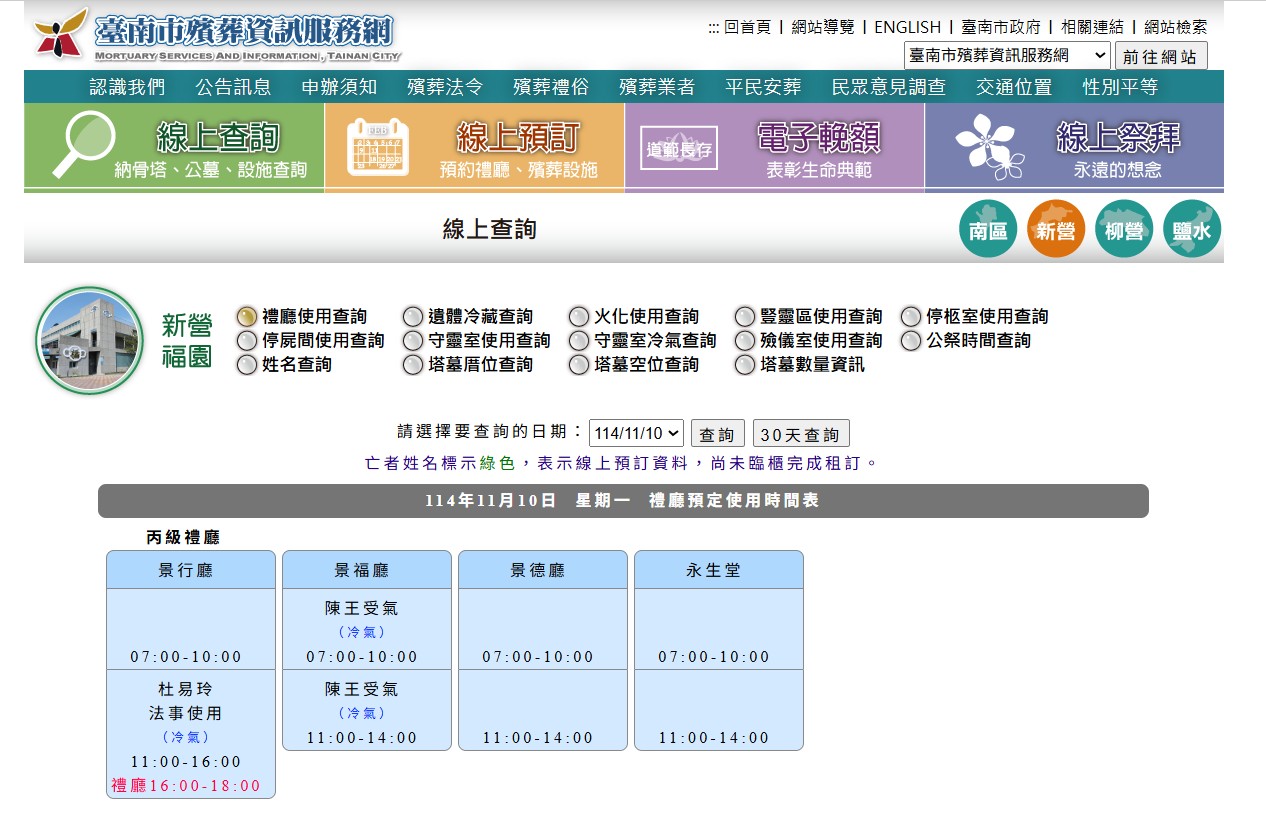Select the orange 新營 district icon
Viewport: 1266px width, 833px height.
(x=1056, y=230)
